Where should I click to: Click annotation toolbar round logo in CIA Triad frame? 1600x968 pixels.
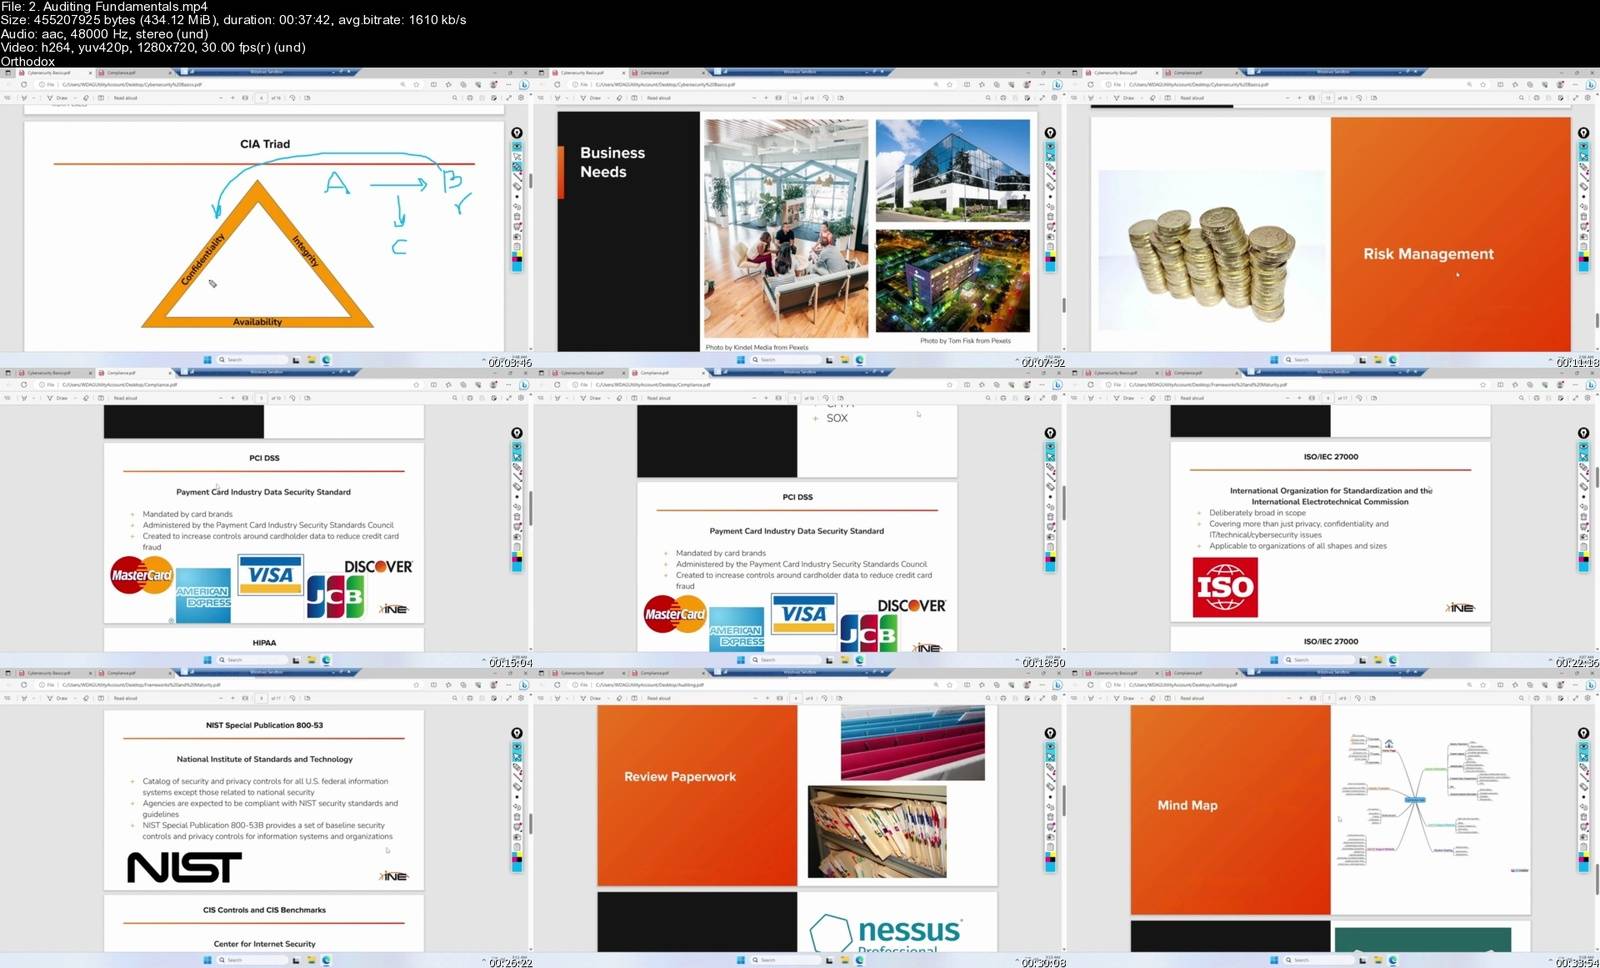[x=517, y=133]
